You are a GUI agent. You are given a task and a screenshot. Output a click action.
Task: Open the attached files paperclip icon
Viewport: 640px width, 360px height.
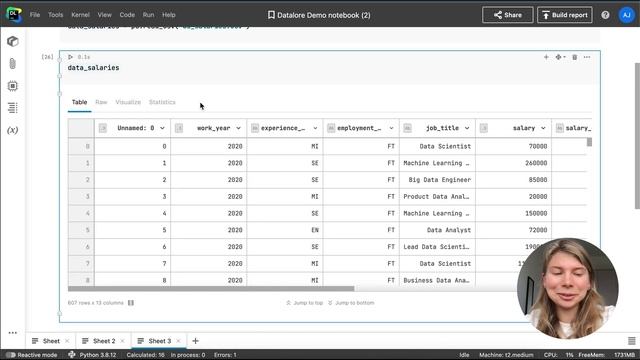tap(13, 64)
